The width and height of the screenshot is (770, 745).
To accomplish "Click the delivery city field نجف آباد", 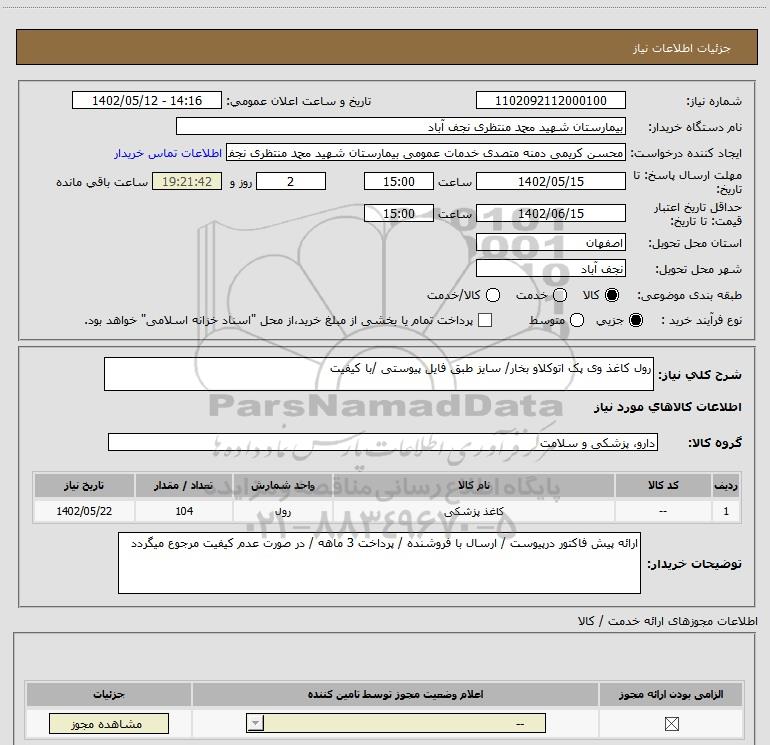I will click(550, 269).
